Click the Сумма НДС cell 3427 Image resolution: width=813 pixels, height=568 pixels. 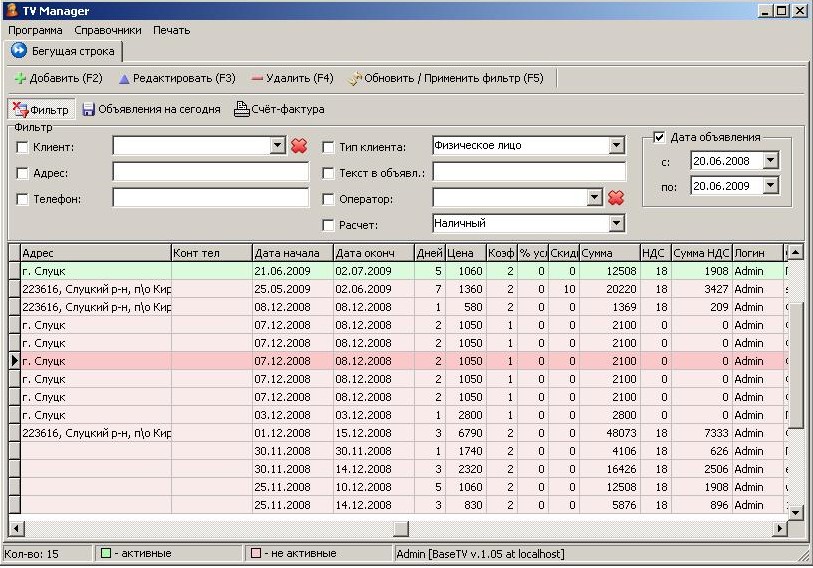tap(702, 289)
